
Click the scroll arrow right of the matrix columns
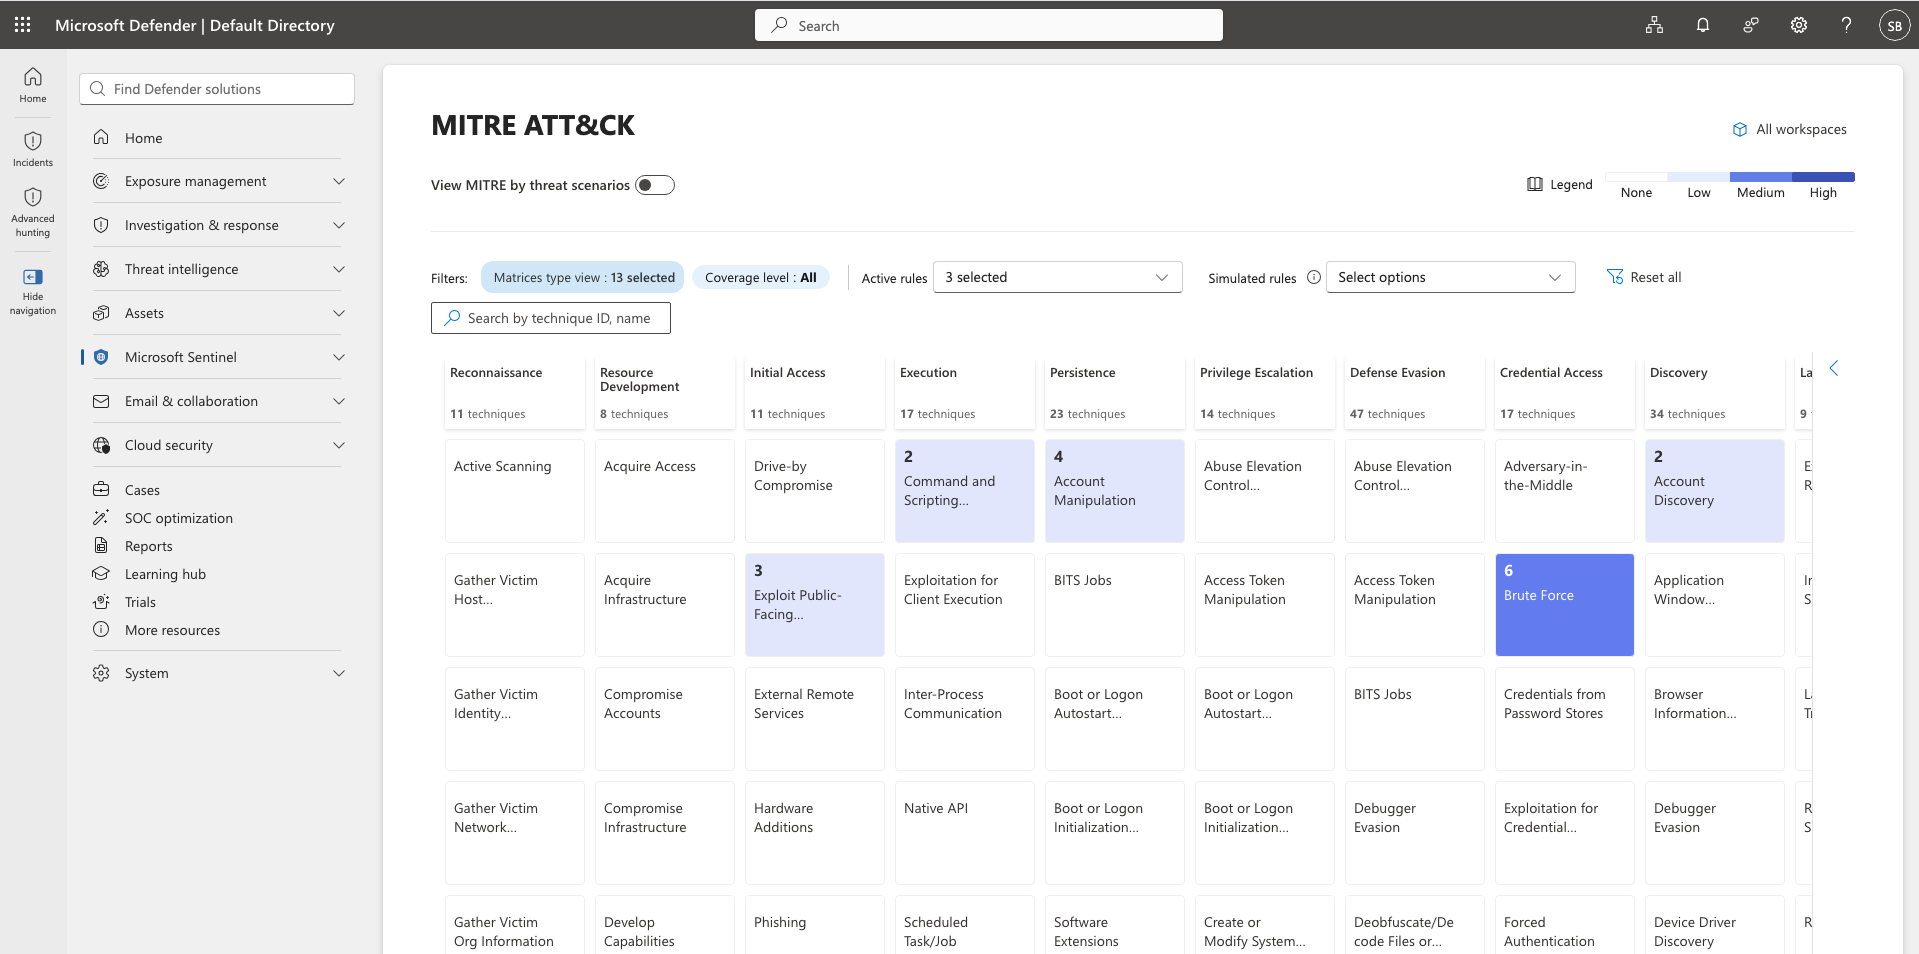(1834, 368)
